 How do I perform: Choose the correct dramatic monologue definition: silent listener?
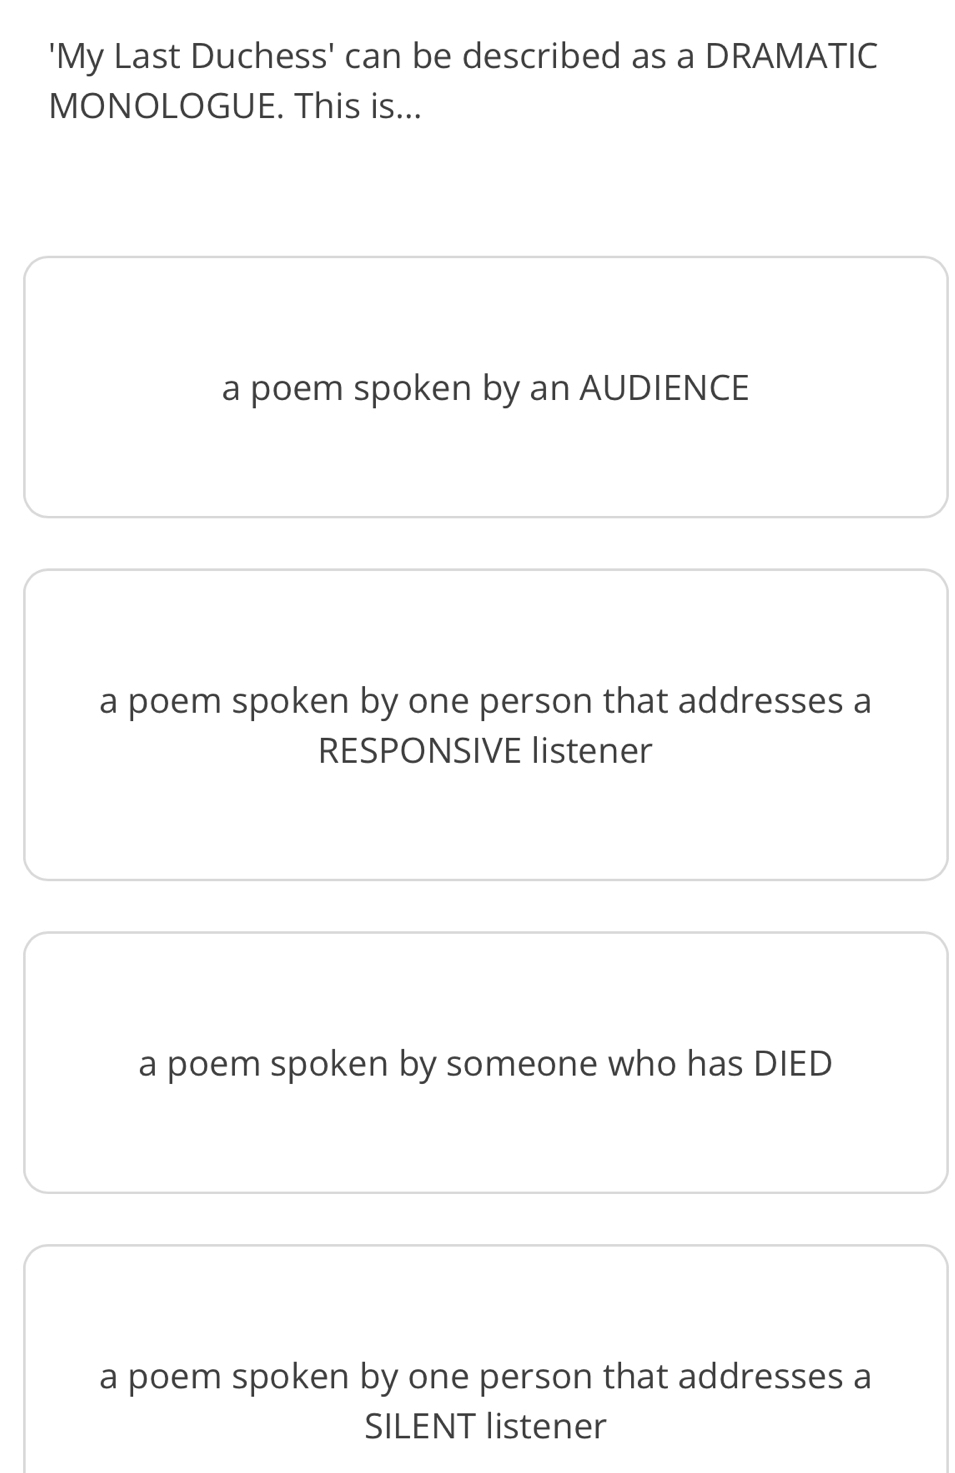tap(485, 1360)
